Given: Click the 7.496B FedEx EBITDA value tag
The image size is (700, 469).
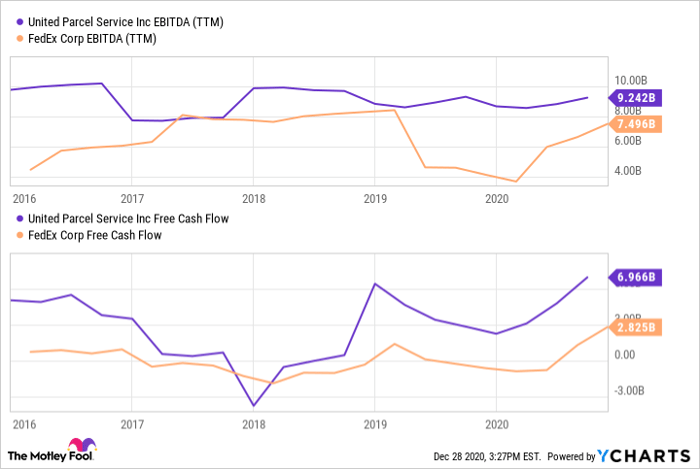Looking at the screenshot, I should click(x=636, y=123).
